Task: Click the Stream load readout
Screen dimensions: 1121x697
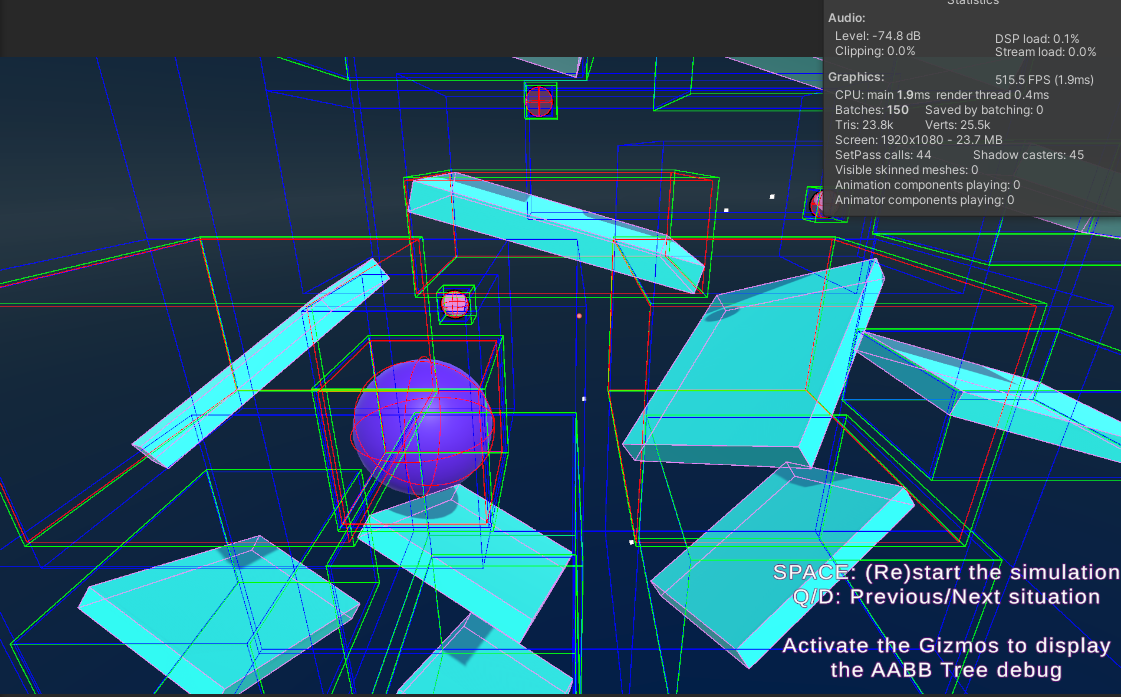Action: tap(1045, 52)
